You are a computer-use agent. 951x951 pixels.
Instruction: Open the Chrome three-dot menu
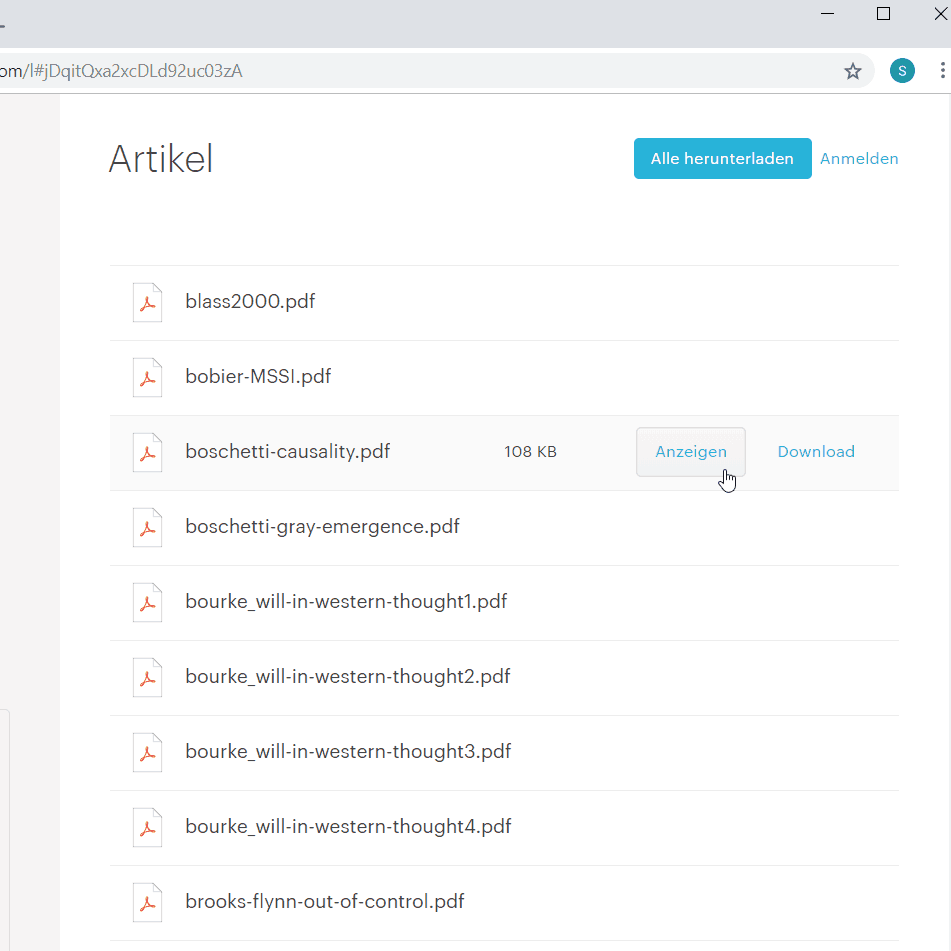(x=942, y=70)
